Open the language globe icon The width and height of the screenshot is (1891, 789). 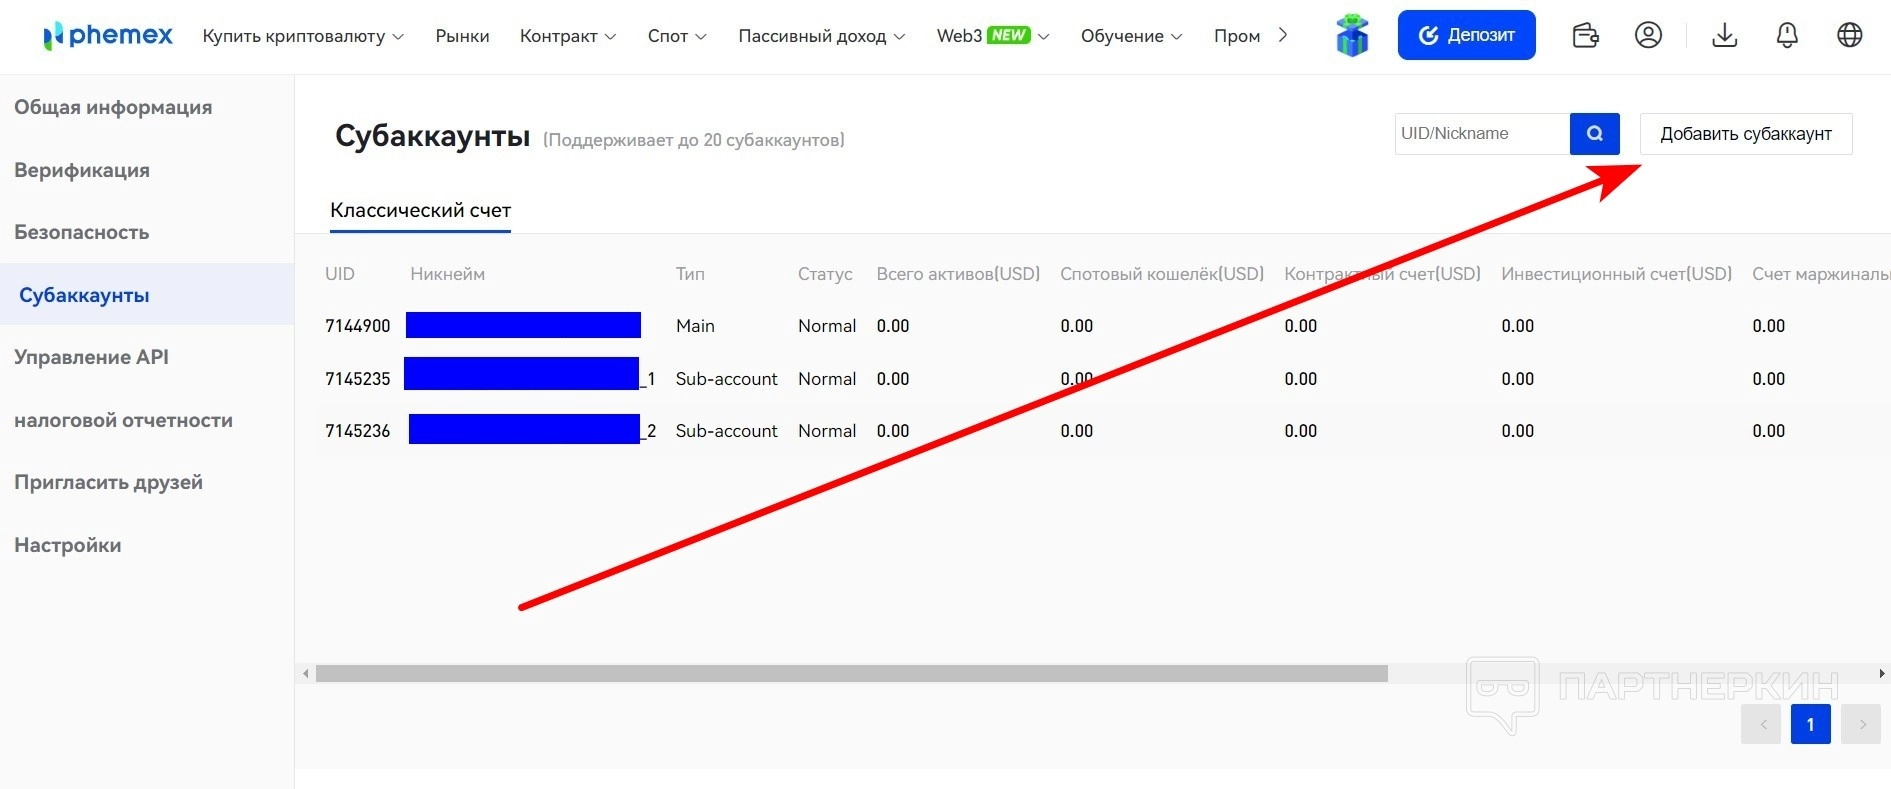click(1850, 36)
